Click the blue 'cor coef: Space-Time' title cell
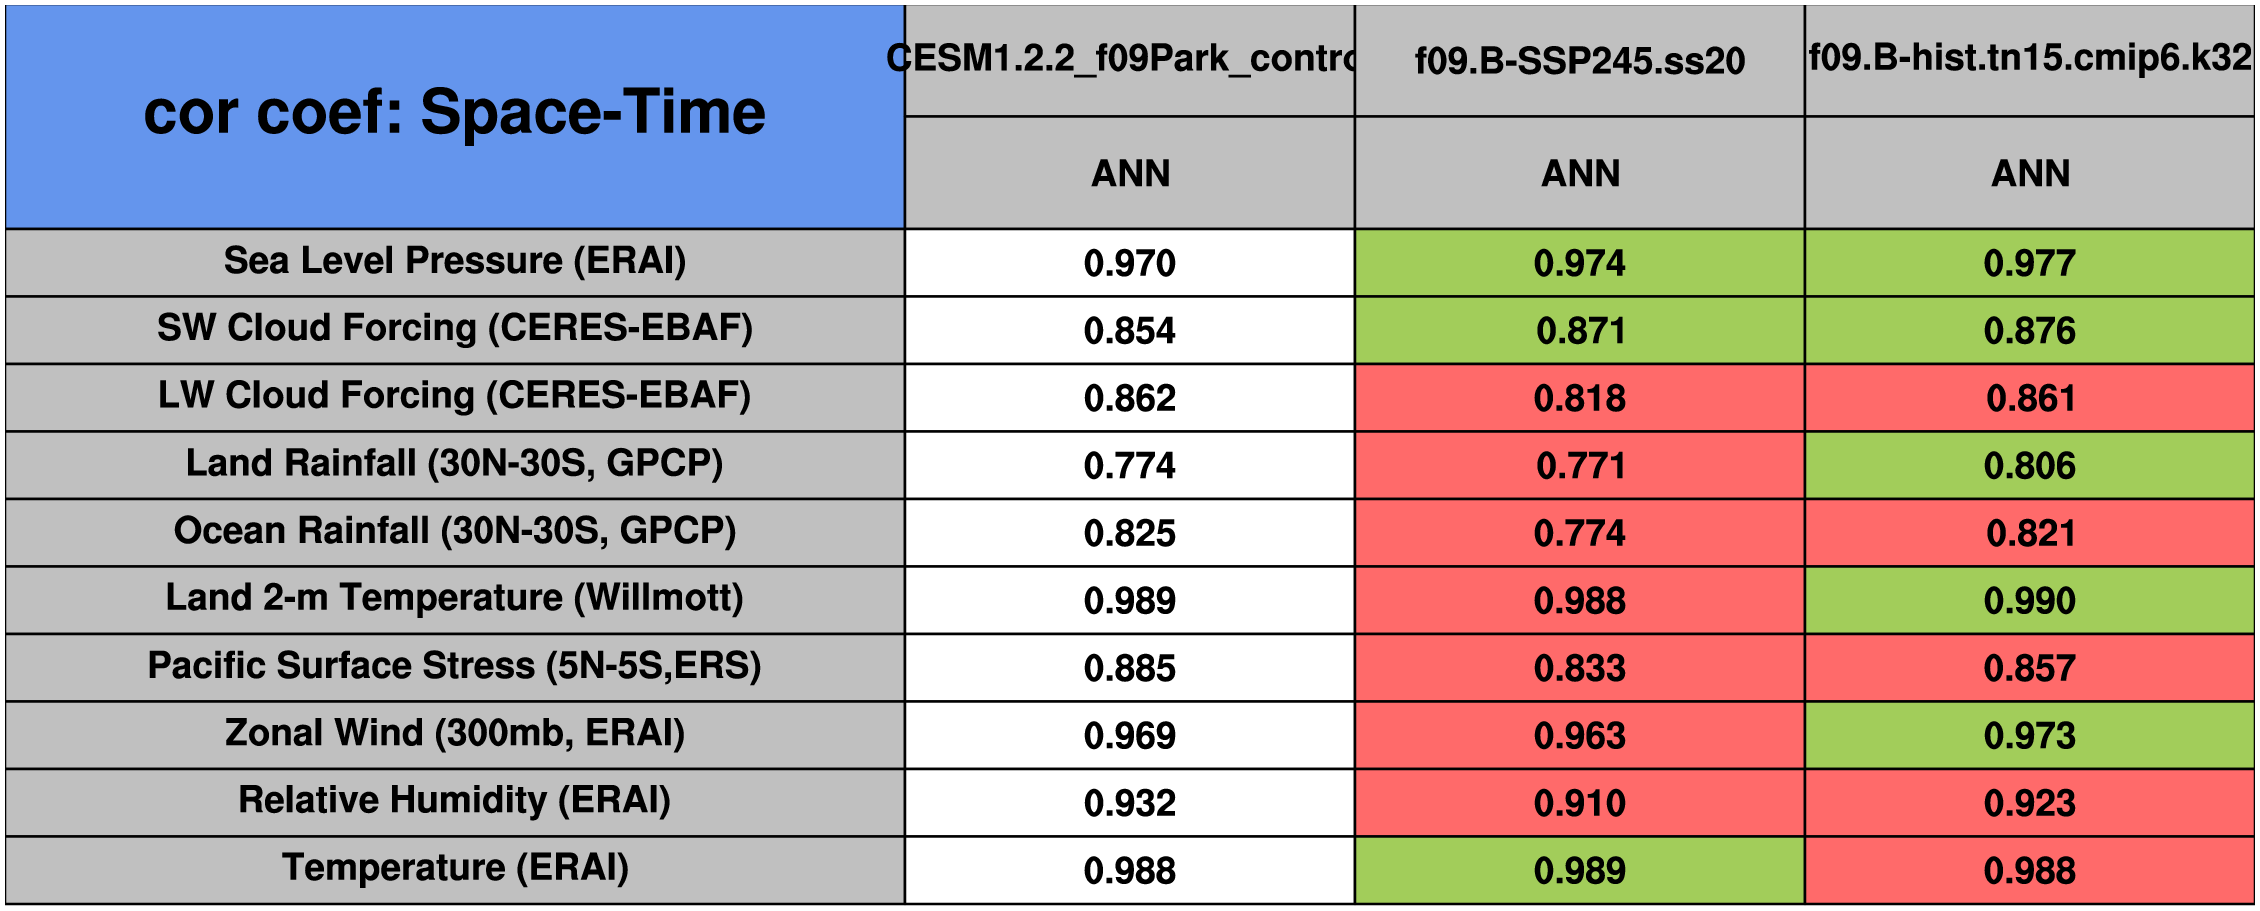This screenshot has height=911, width=2260. (455, 115)
